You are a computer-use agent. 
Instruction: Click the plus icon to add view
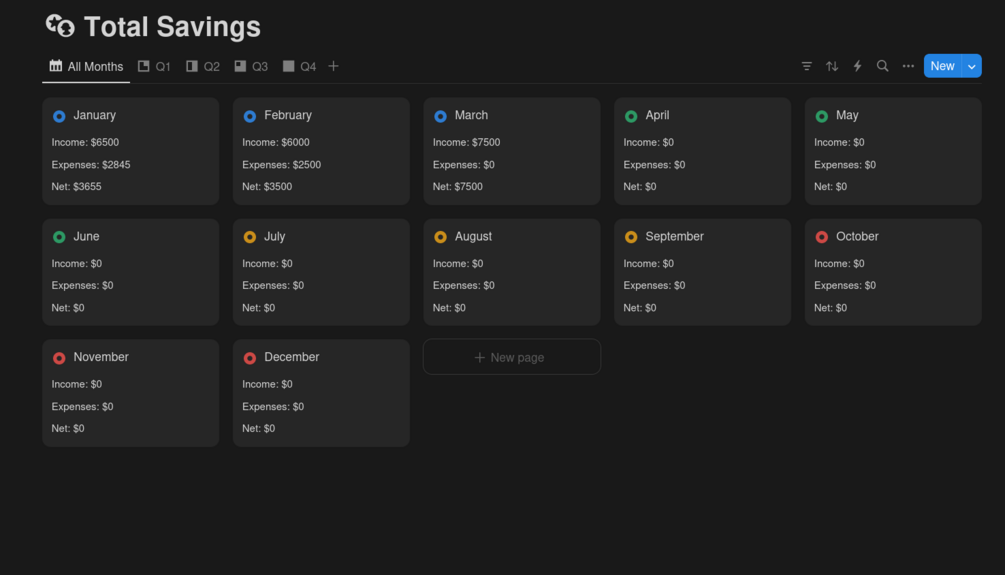click(x=334, y=66)
